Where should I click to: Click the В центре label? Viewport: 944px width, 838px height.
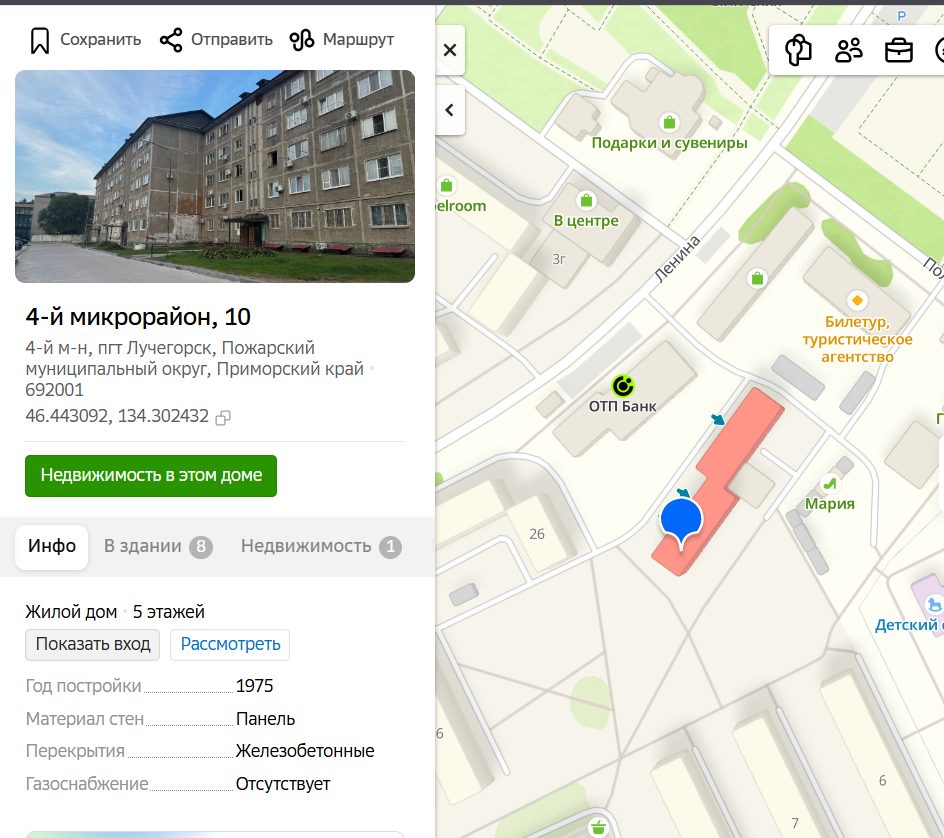586,221
